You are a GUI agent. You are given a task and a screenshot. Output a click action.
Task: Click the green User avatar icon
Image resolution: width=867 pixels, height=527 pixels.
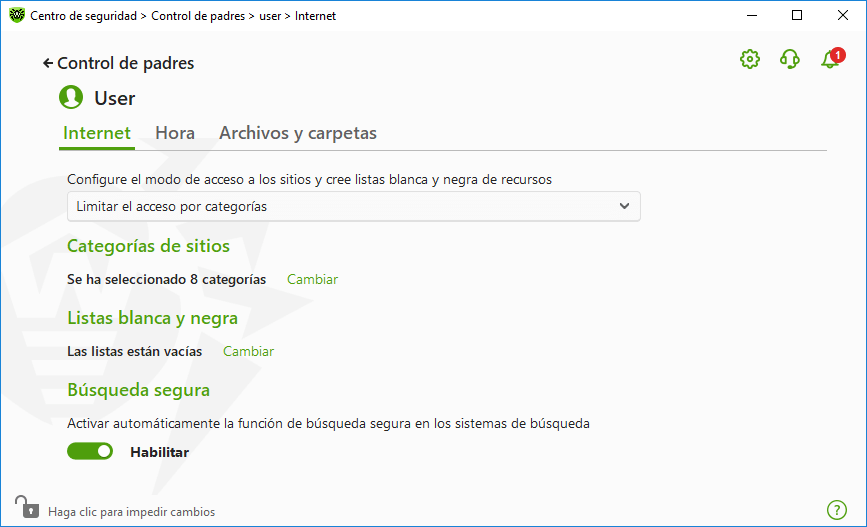[71, 97]
